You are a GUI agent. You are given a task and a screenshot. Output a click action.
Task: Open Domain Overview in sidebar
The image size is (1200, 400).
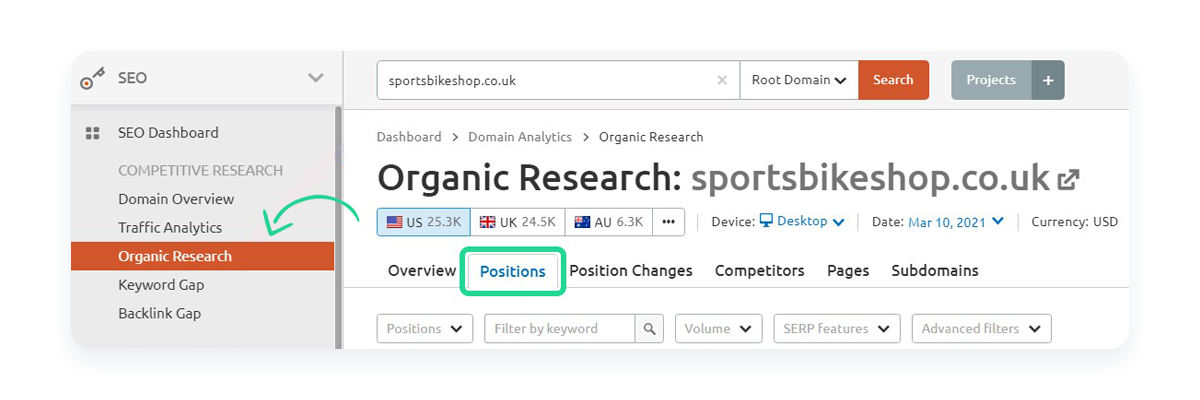pyautogui.click(x=176, y=199)
